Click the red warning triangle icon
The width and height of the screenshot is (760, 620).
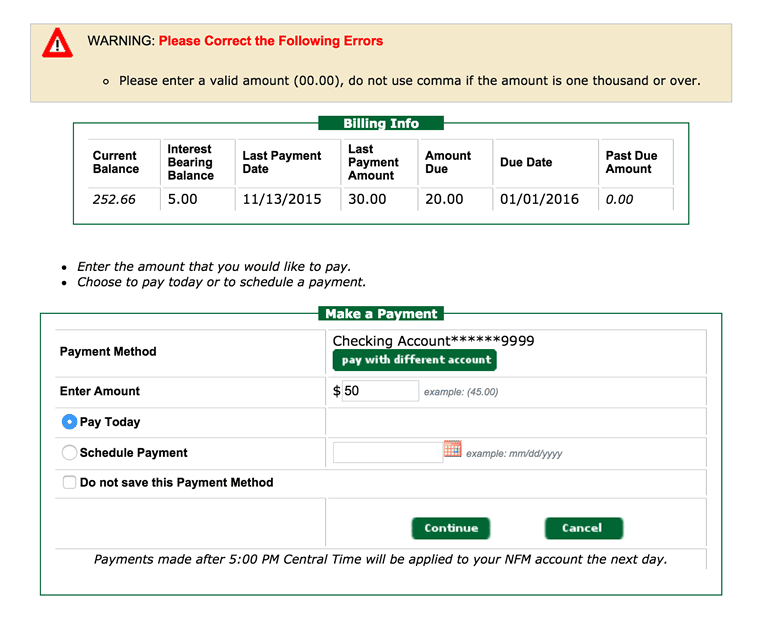(58, 43)
